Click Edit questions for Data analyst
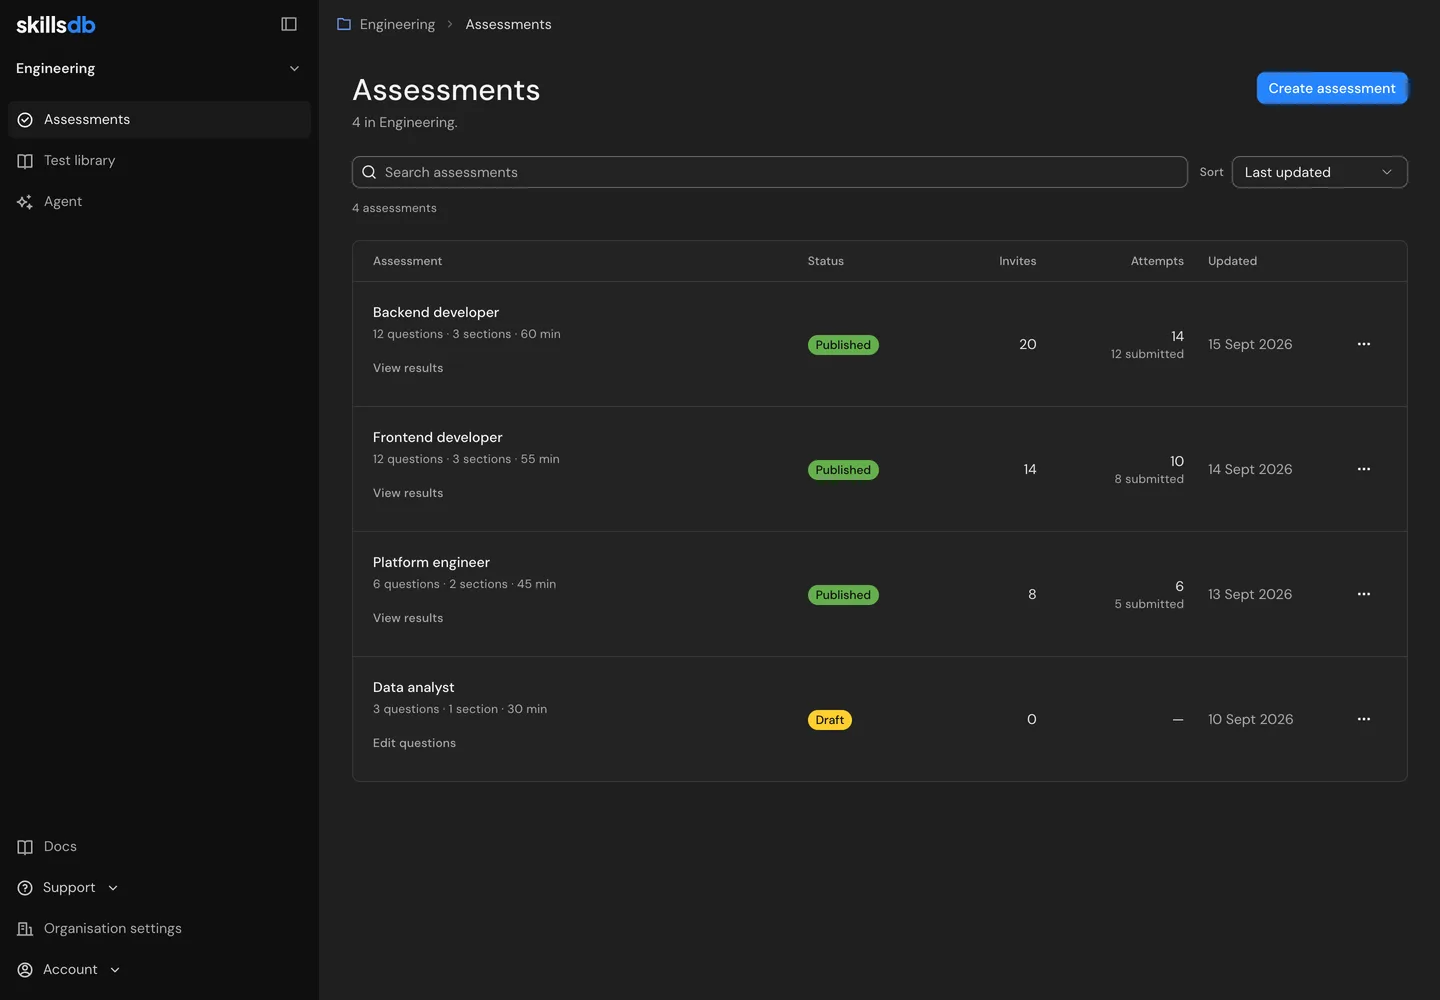This screenshot has height=1000, width=1440. coord(414,743)
